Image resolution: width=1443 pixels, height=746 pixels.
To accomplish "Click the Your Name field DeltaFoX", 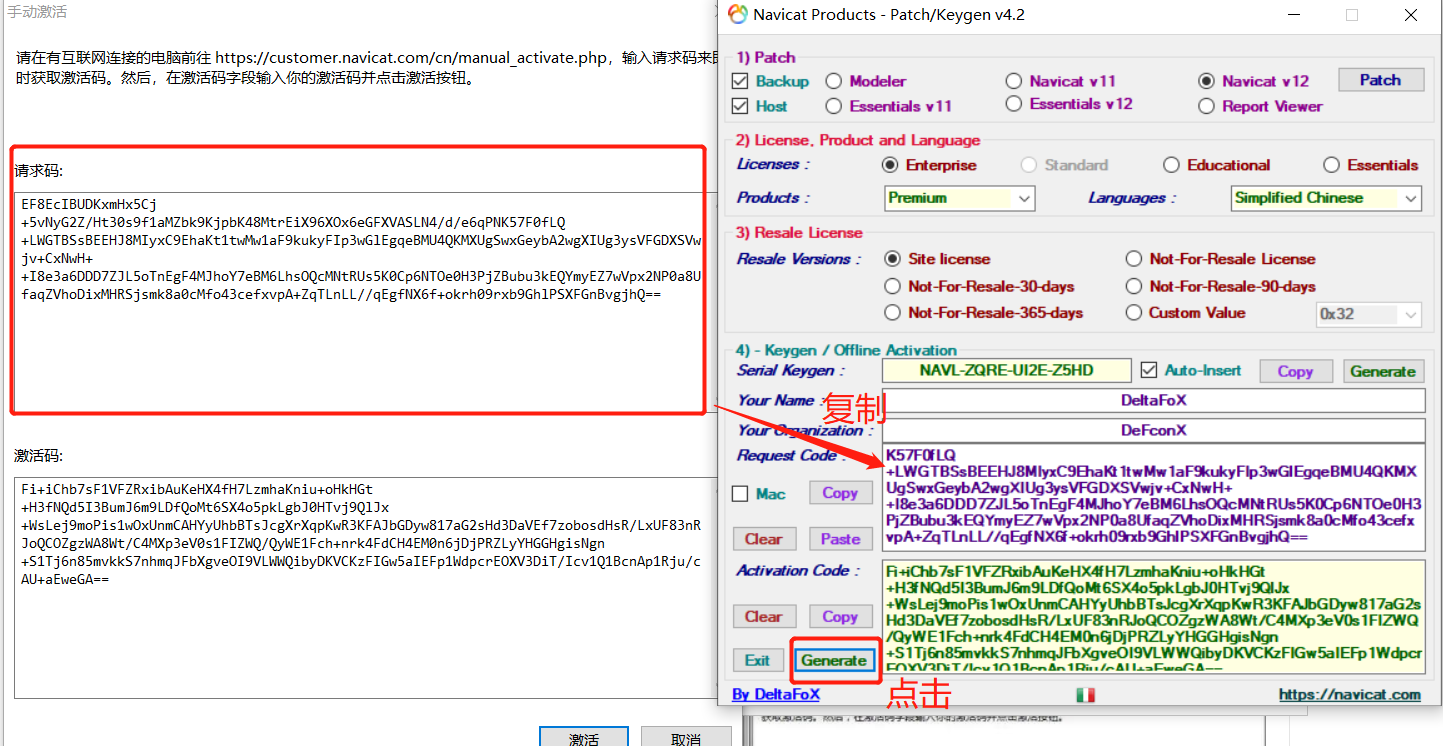I will tap(1153, 400).
